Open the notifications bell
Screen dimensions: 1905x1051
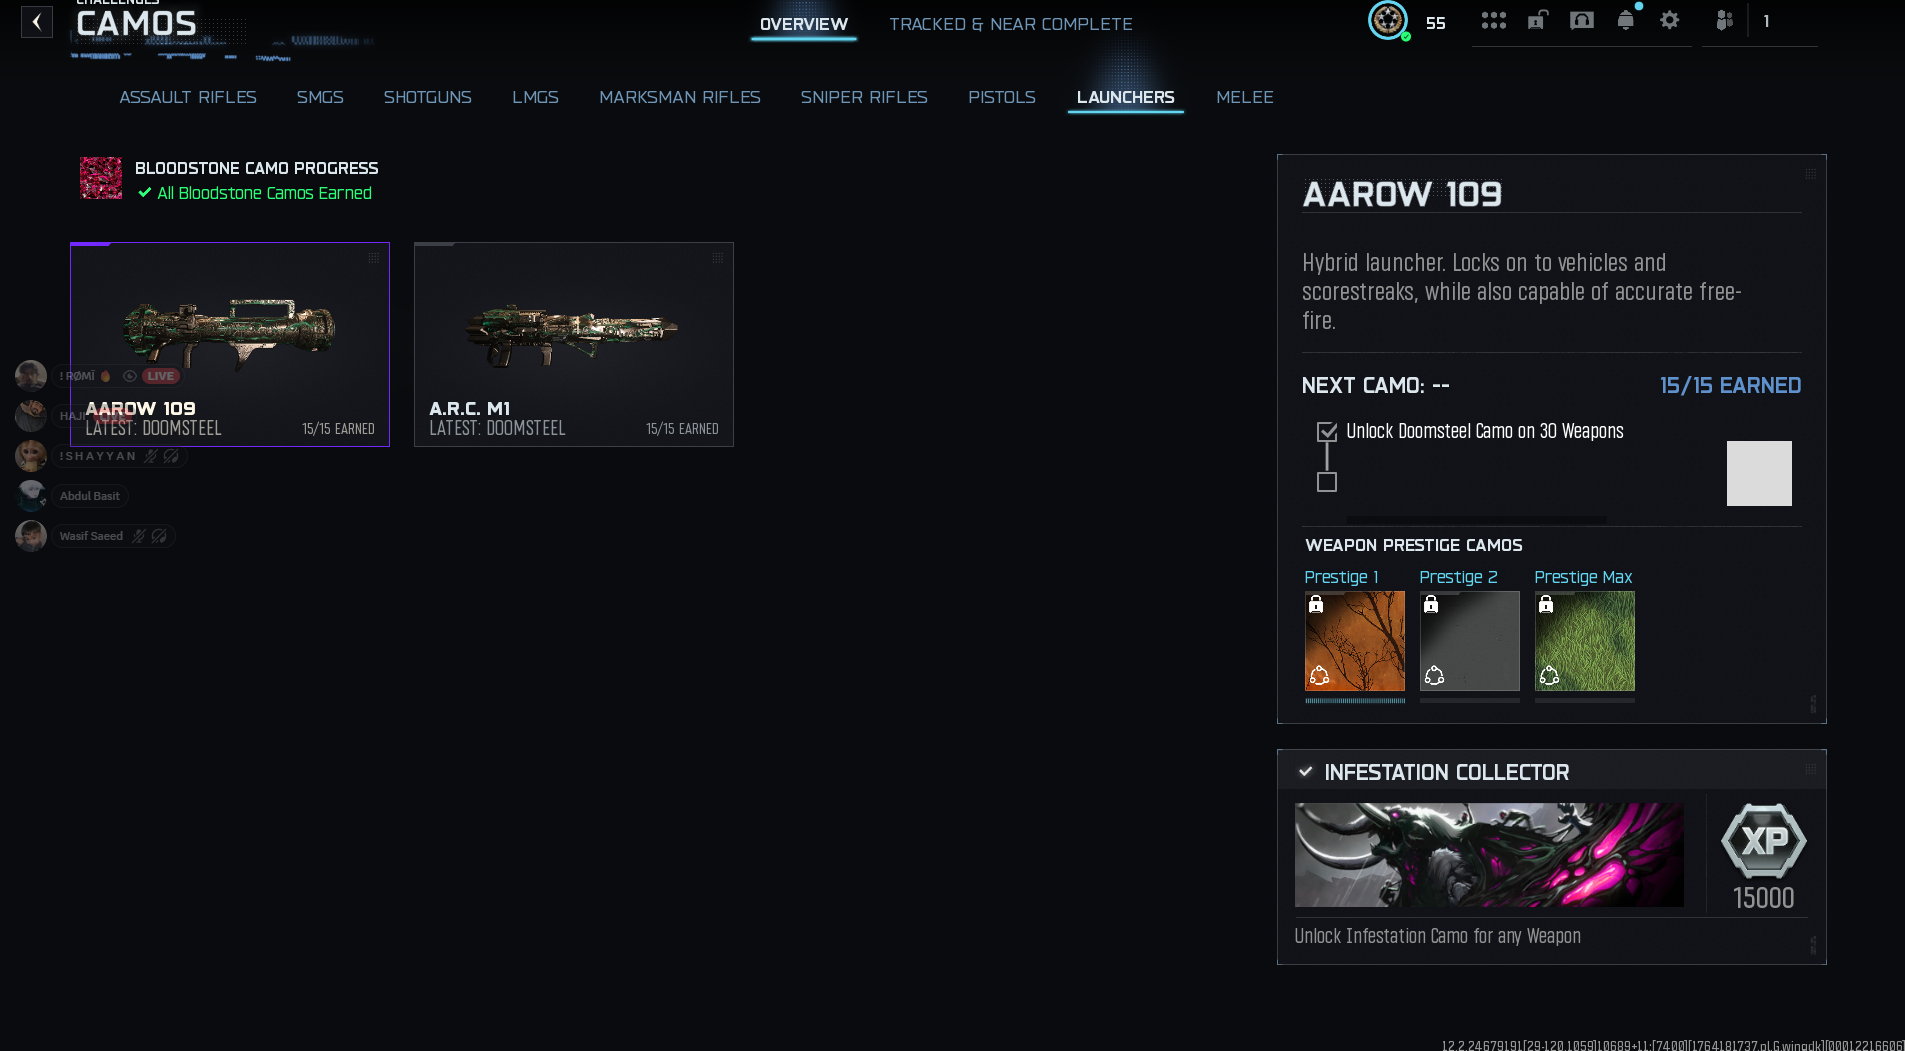click(x=1626, y=20)
